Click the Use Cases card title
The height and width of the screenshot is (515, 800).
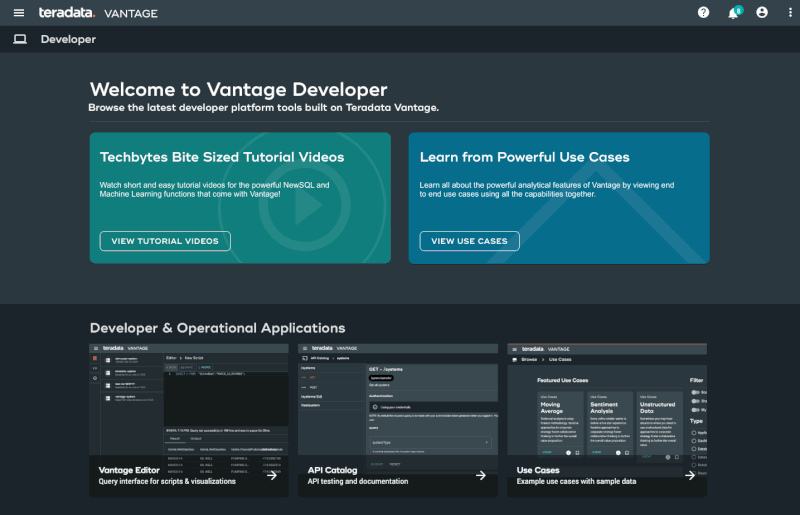(538, 470)
